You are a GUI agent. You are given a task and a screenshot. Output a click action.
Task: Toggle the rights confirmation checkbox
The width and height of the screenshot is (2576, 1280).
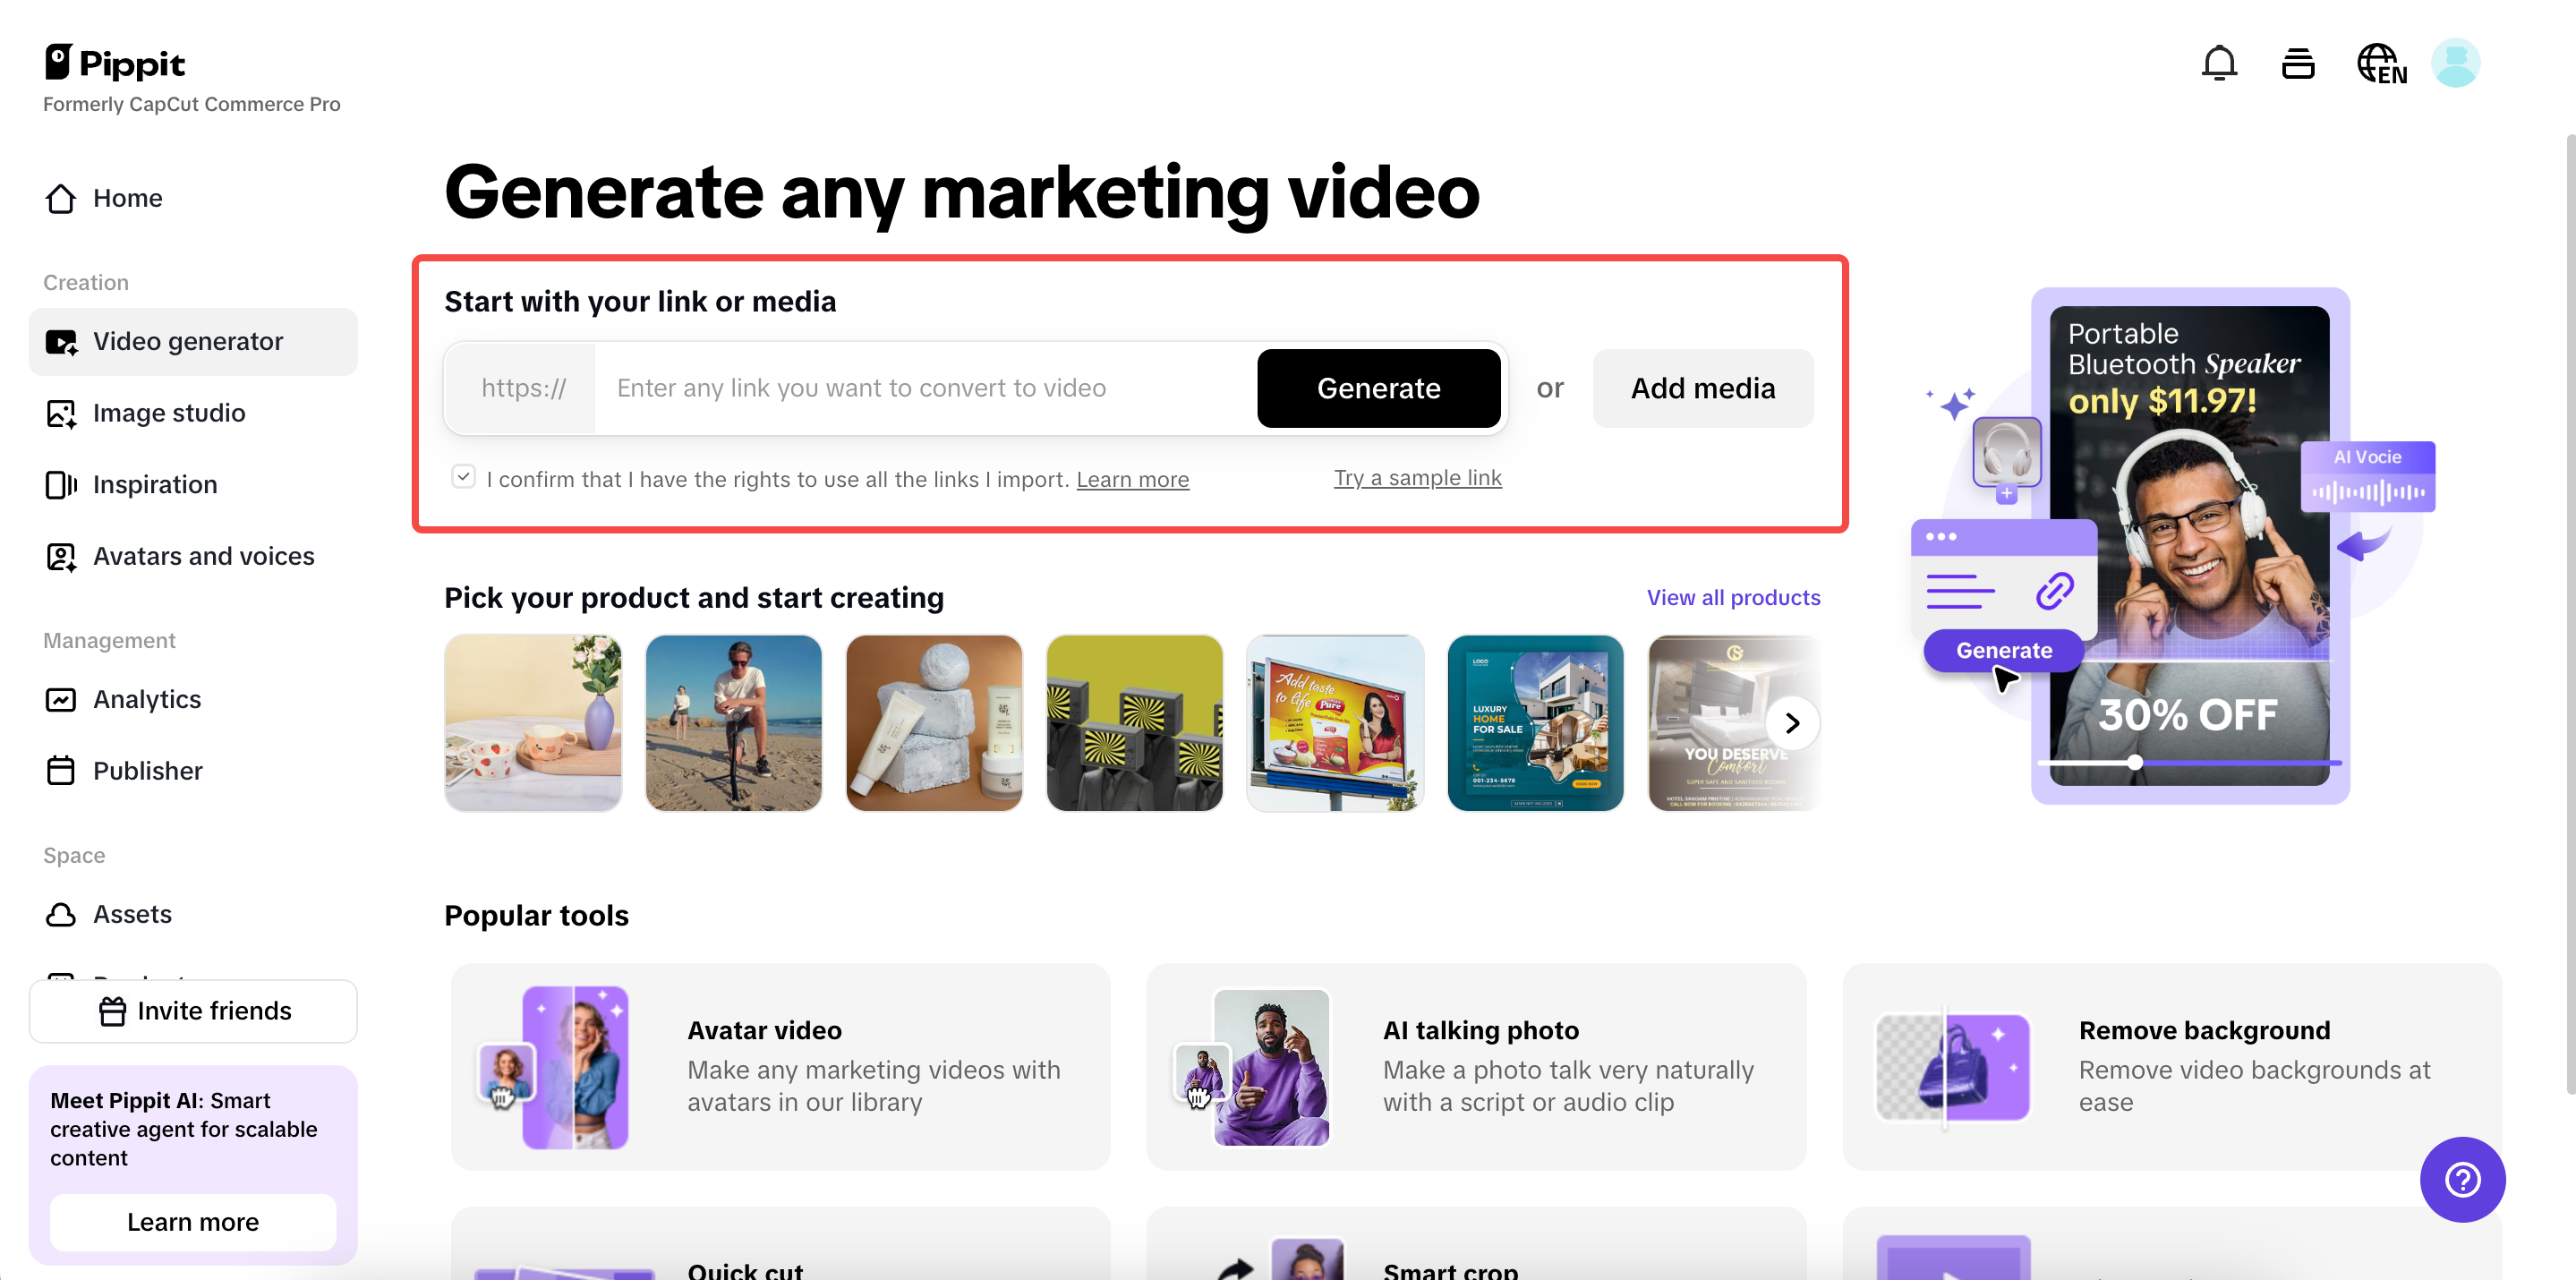coord(463,477)
